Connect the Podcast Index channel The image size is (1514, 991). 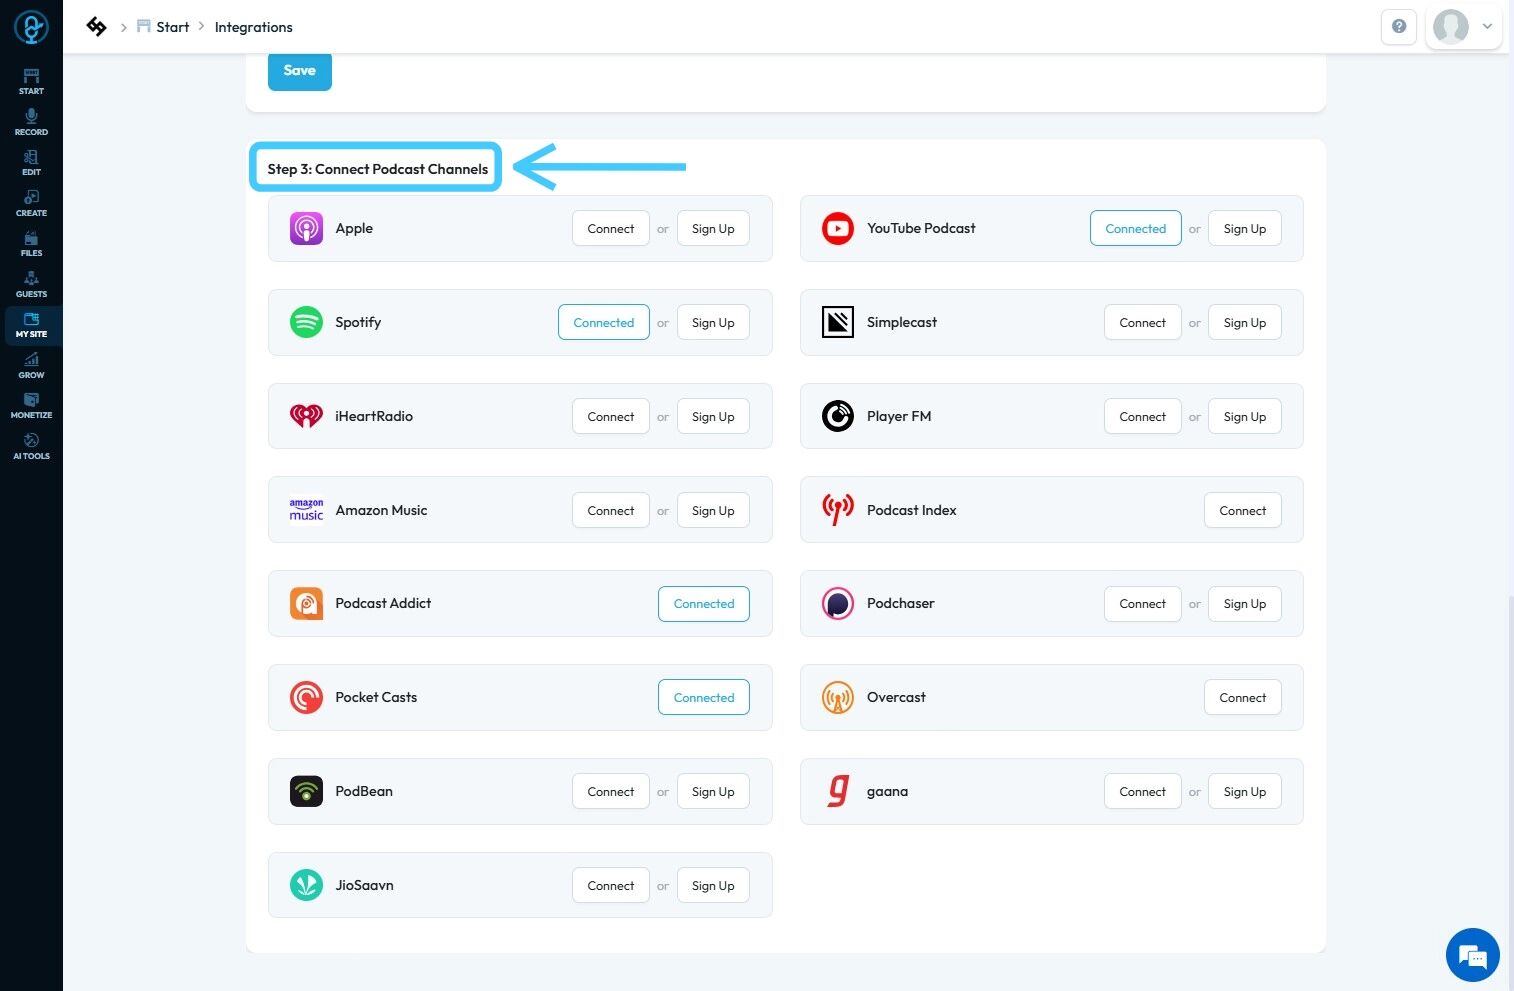1243,511
